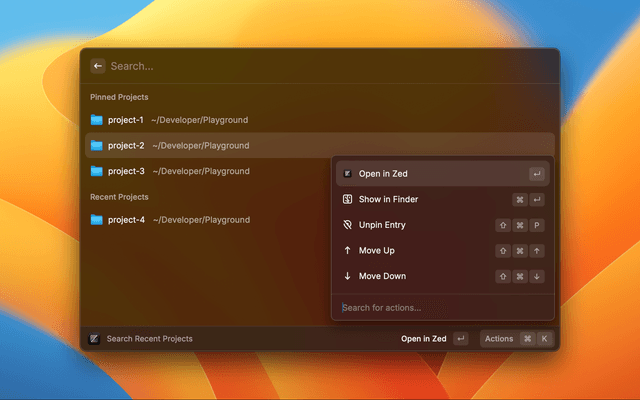Click the Zed icon in action menu
The image size is (640, 400).
coord(347,174)
